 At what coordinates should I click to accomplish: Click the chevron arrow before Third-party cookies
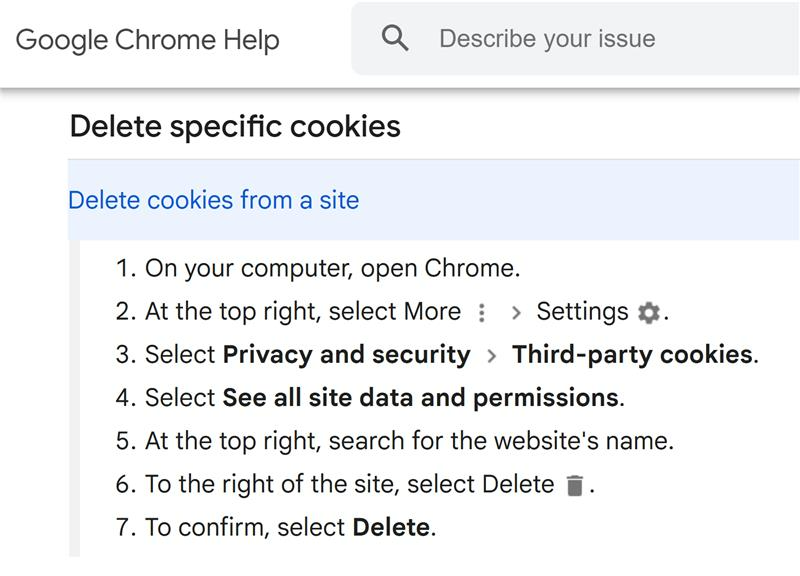492,356
